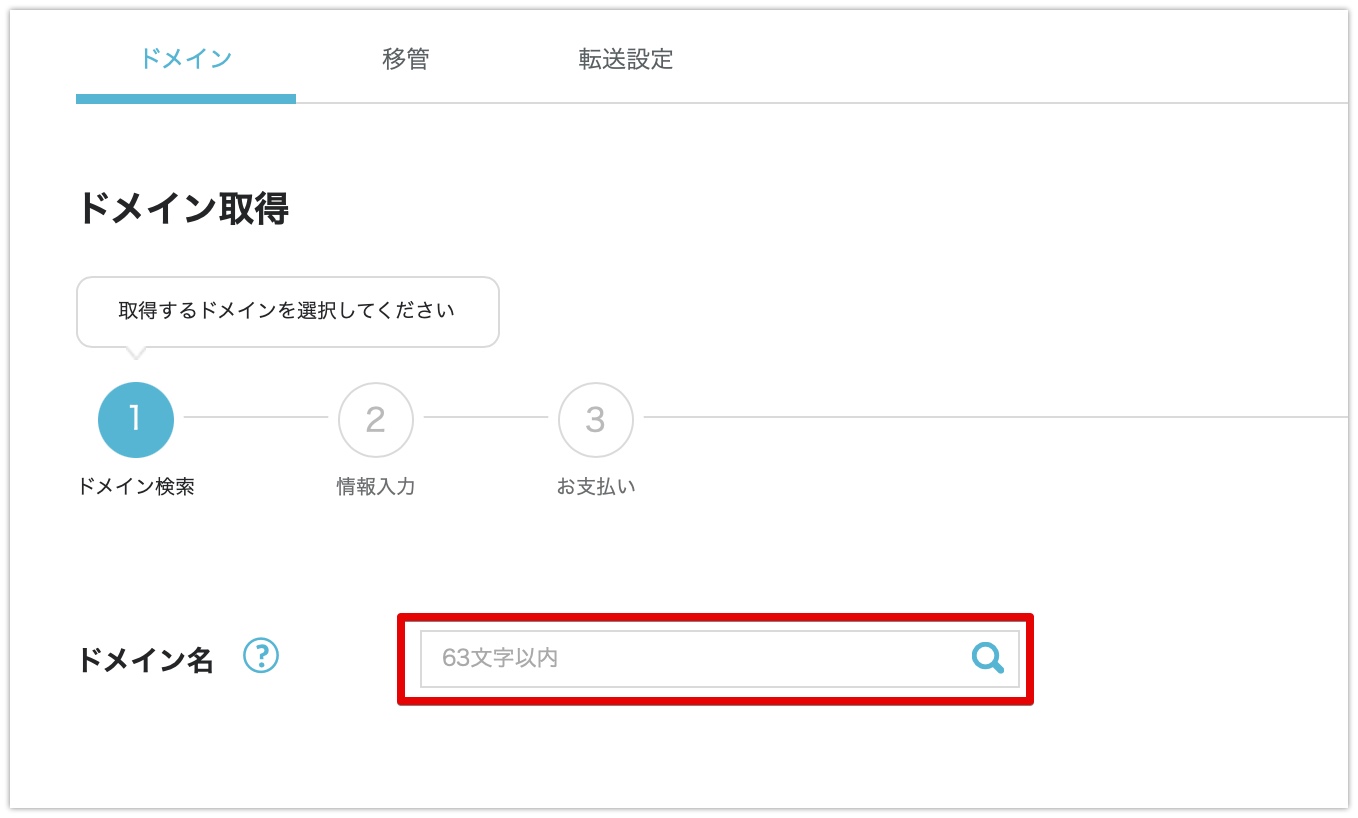Screen dimensions: 1358x818
Task: Click the ドメイン取得 page heading
Action: point(183,209)
